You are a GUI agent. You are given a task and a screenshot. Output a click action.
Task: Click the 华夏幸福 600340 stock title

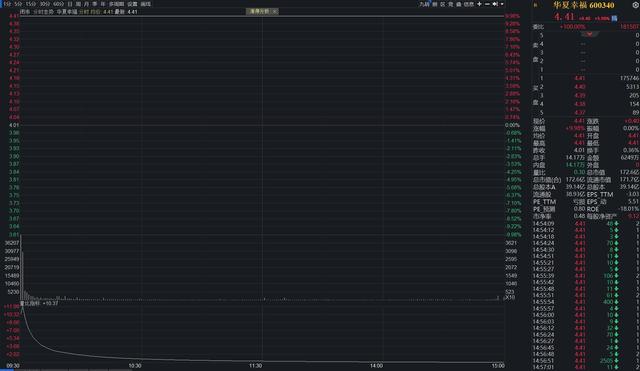(583, 5)
